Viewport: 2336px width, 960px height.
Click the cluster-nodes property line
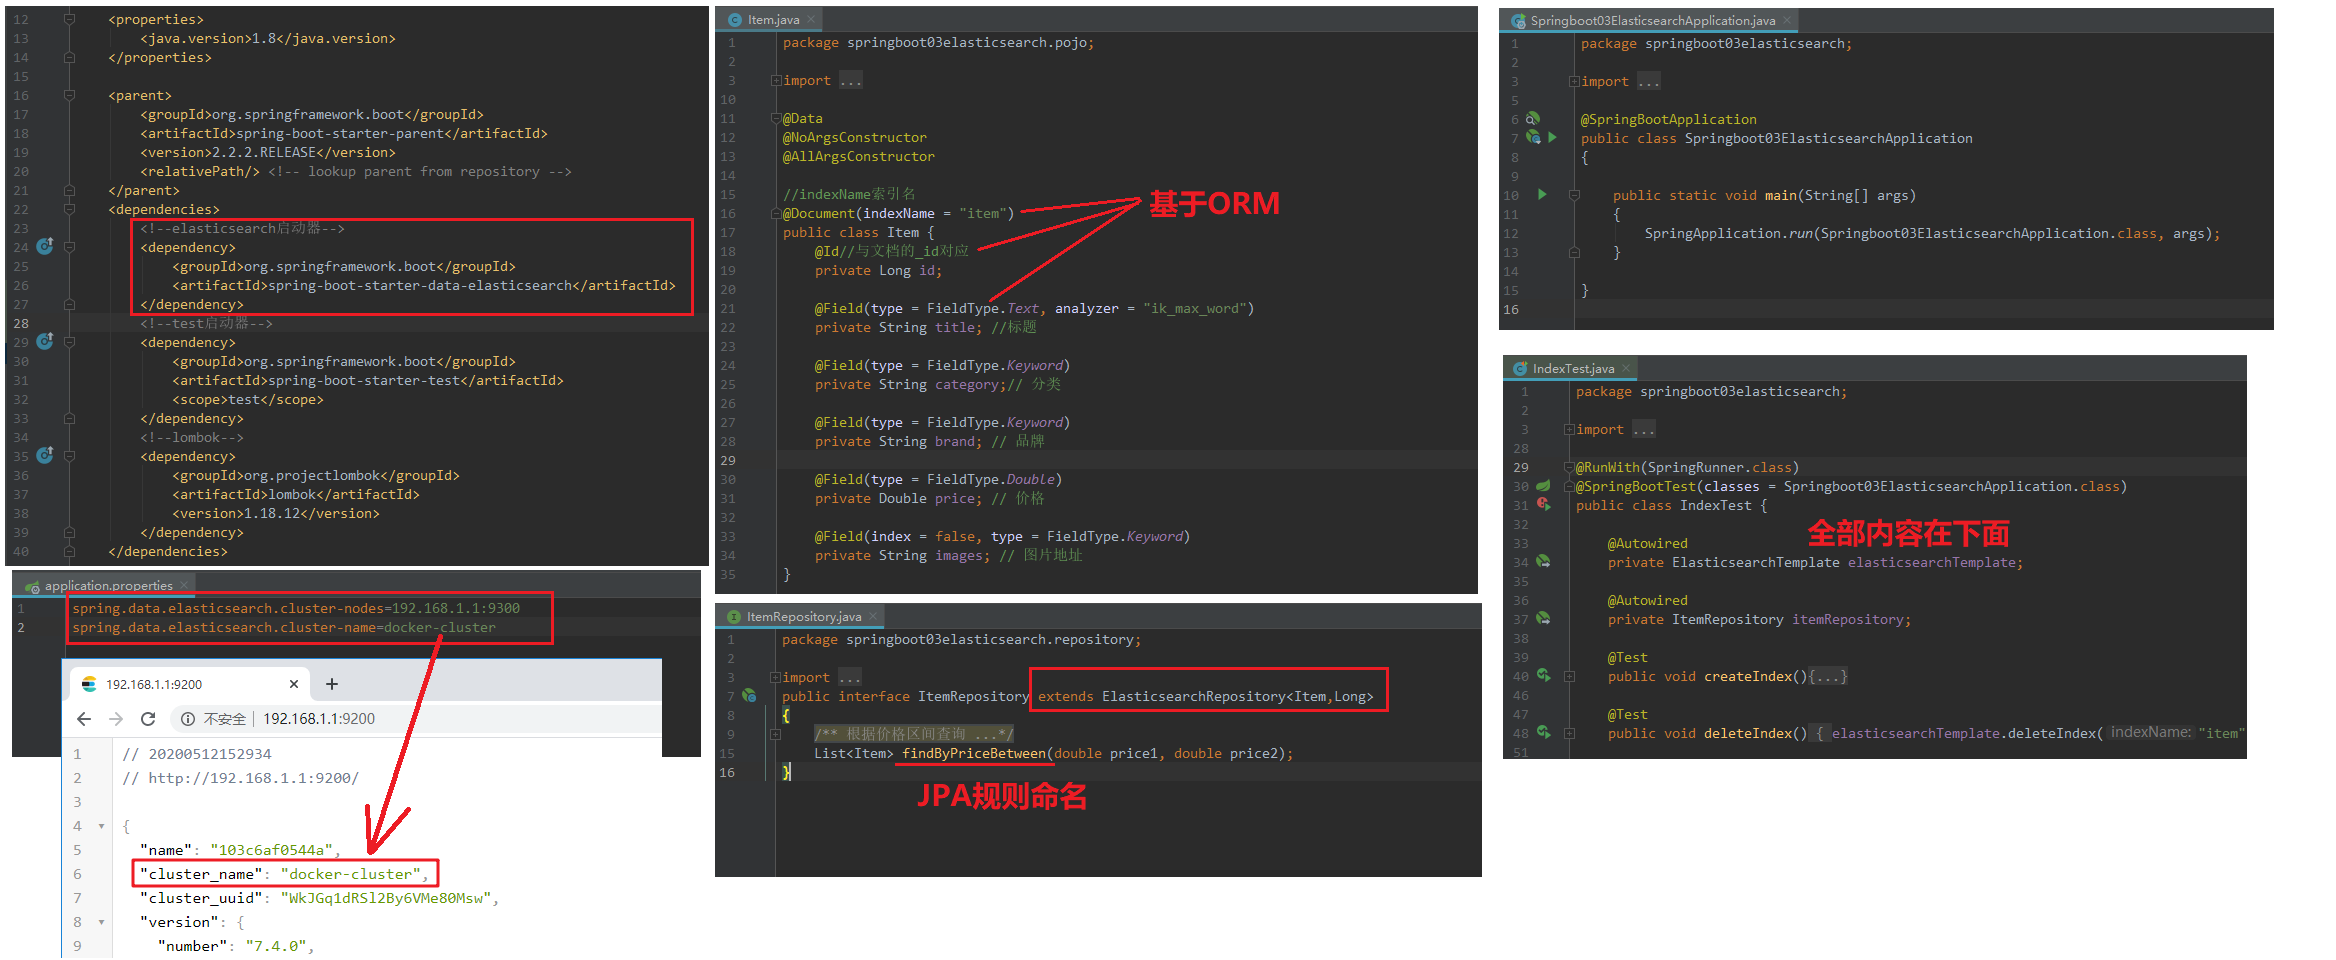point(296,608)
